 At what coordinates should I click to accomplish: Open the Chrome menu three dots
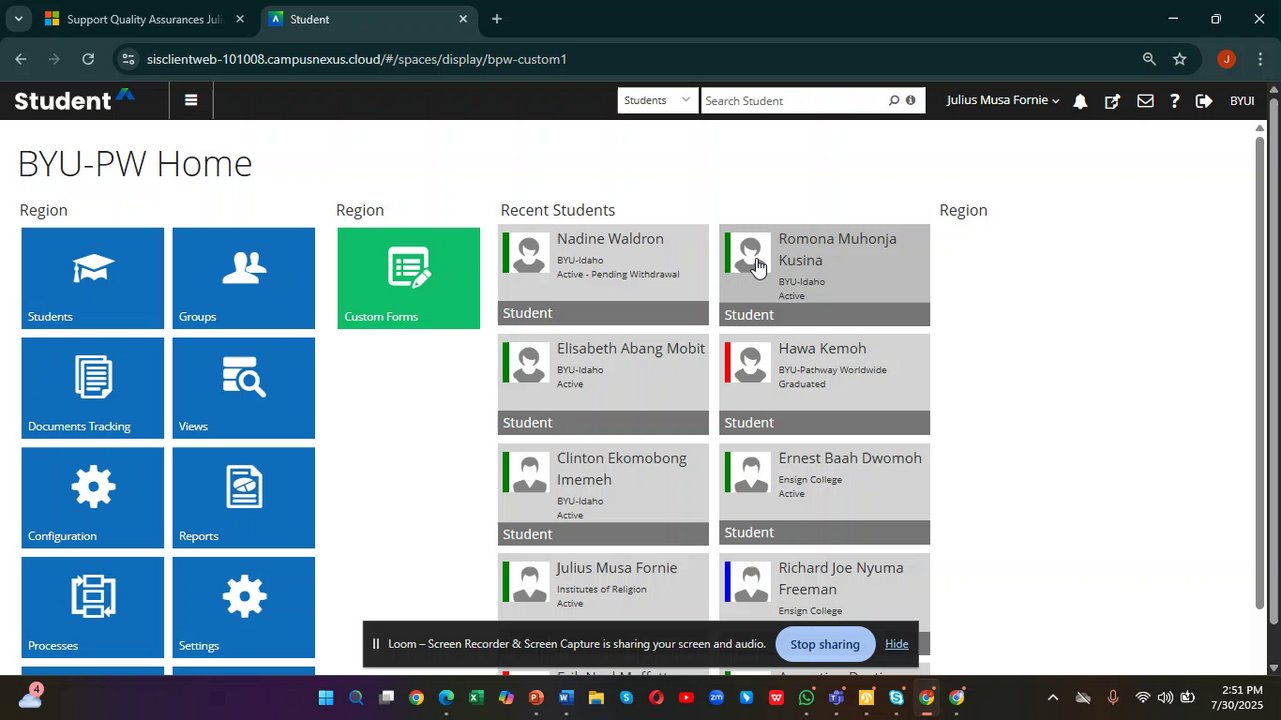[x=1260, y=59]
